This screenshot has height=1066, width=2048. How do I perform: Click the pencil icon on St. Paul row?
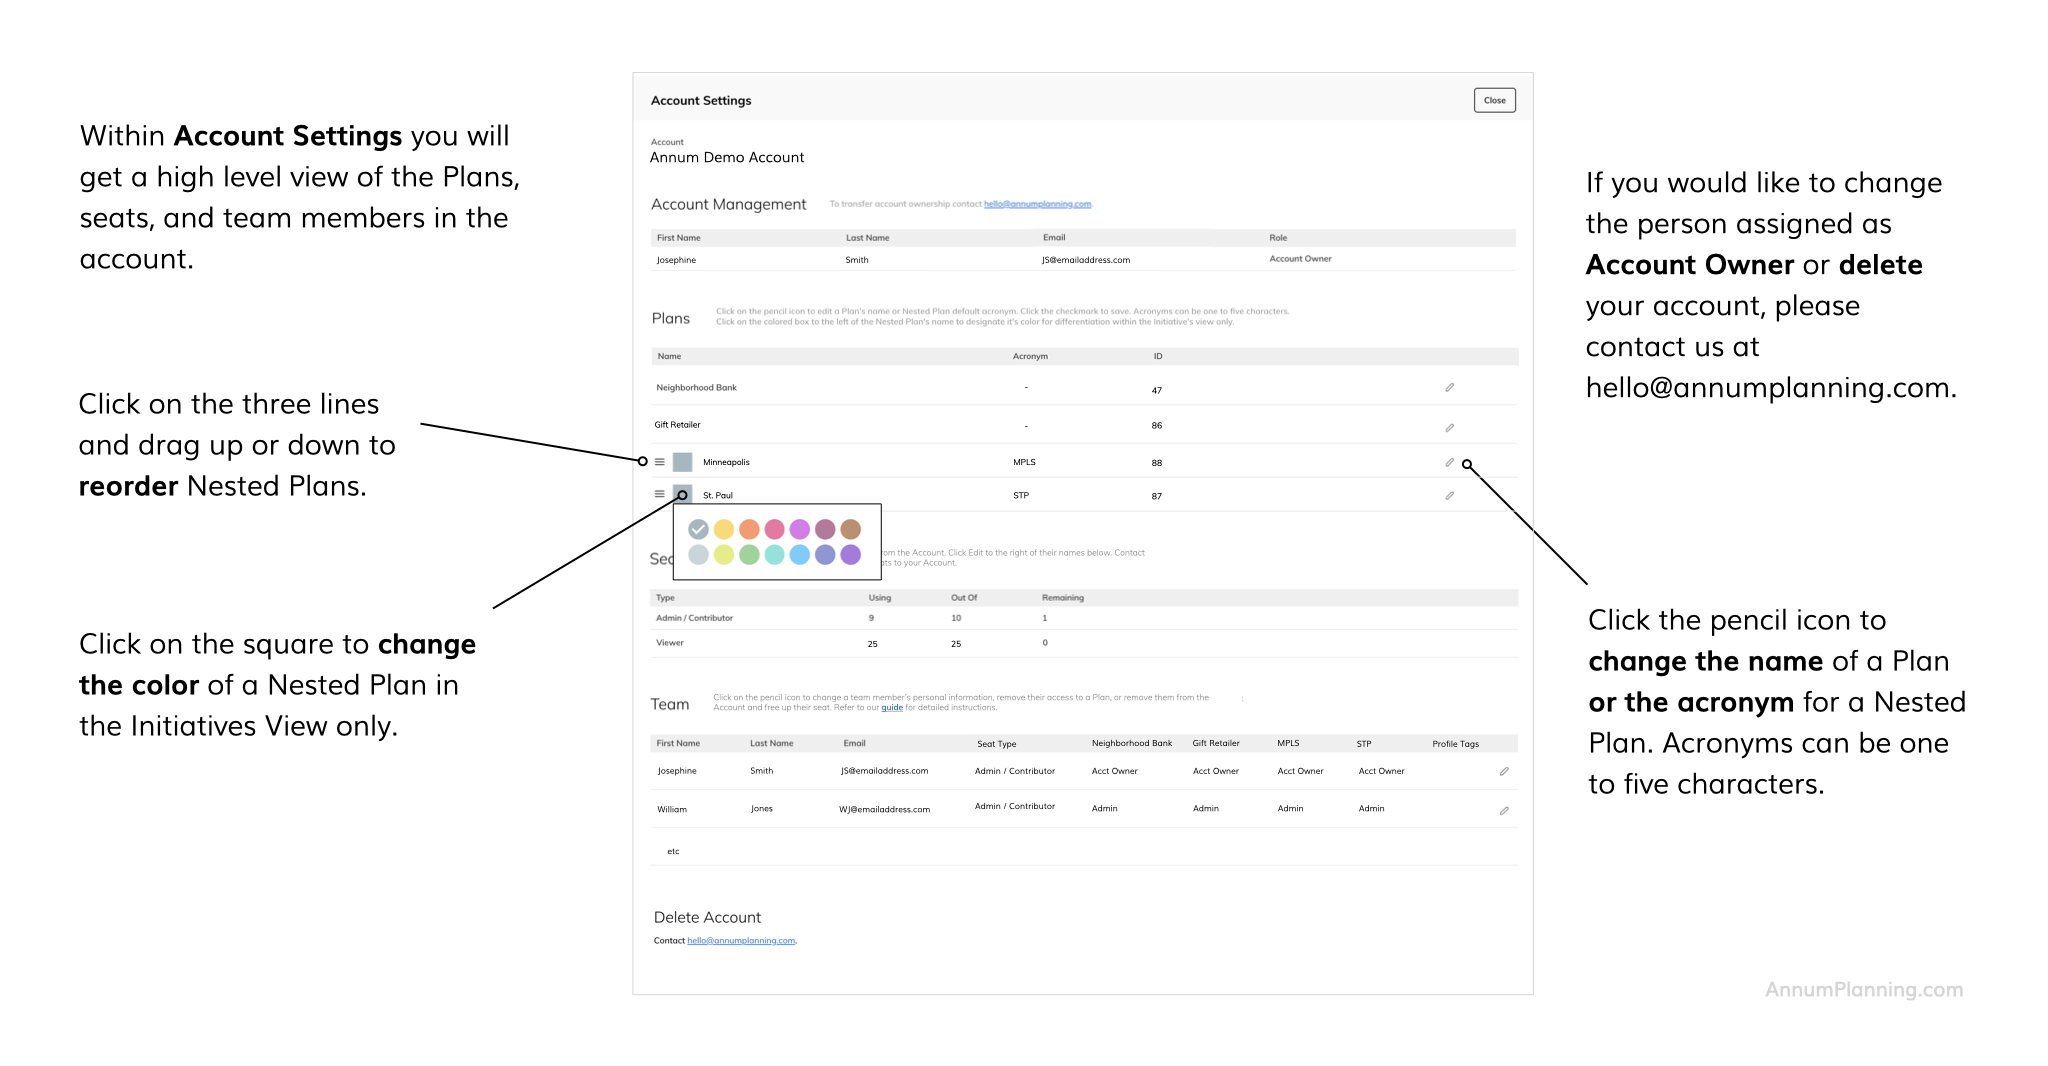[x=1449, y=496]
